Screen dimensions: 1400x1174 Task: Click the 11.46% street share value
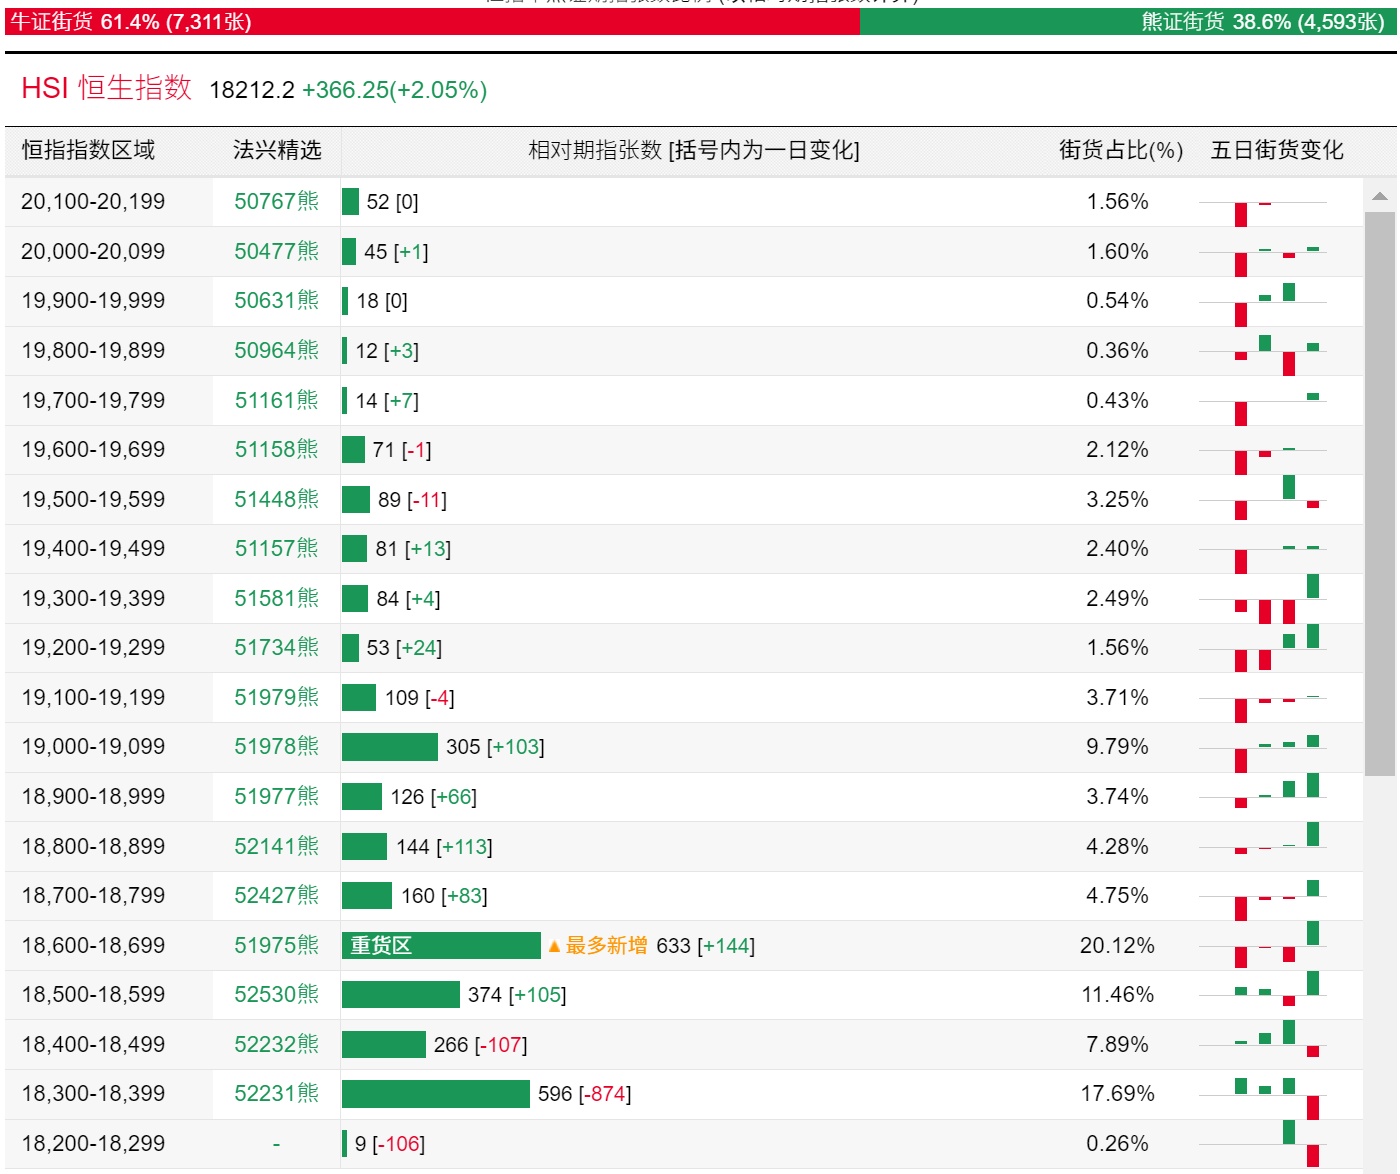click(x=1117, y=995)
